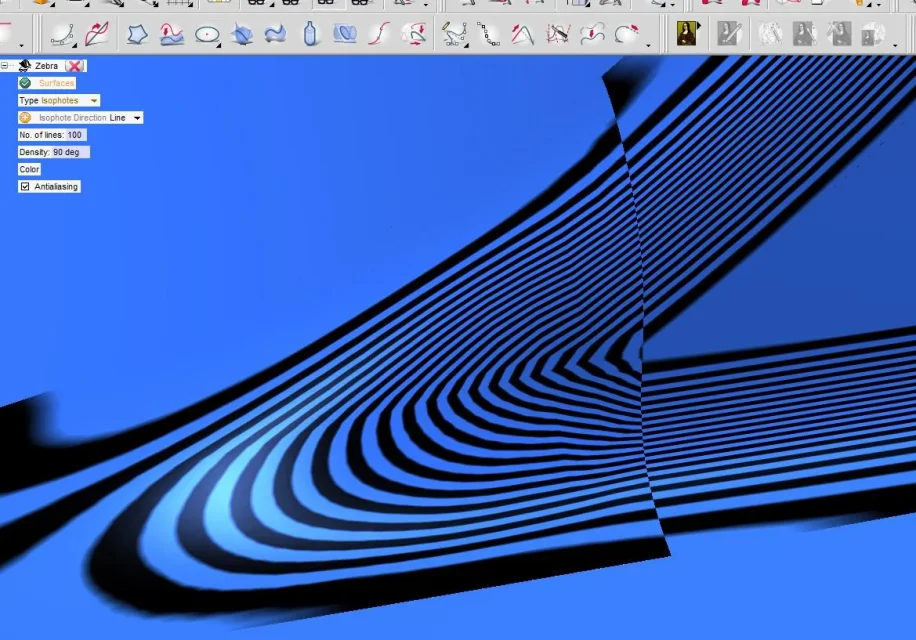Image resolution: width=916 pixels, height=640 pixels.
Task: Expand the ellipse tool flyout triangle
Action: [x=218, y=45]
